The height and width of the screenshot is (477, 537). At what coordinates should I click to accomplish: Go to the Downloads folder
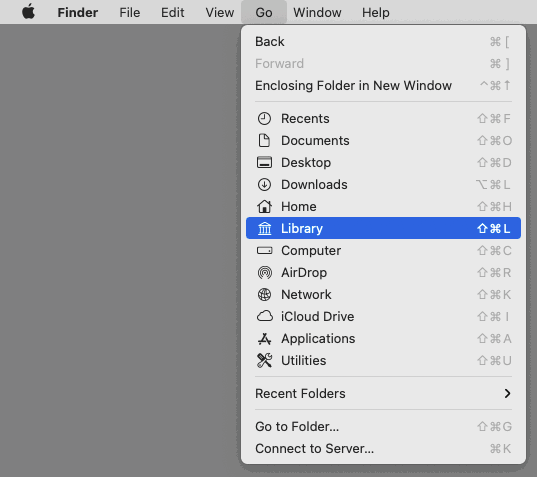pos(383,185)
